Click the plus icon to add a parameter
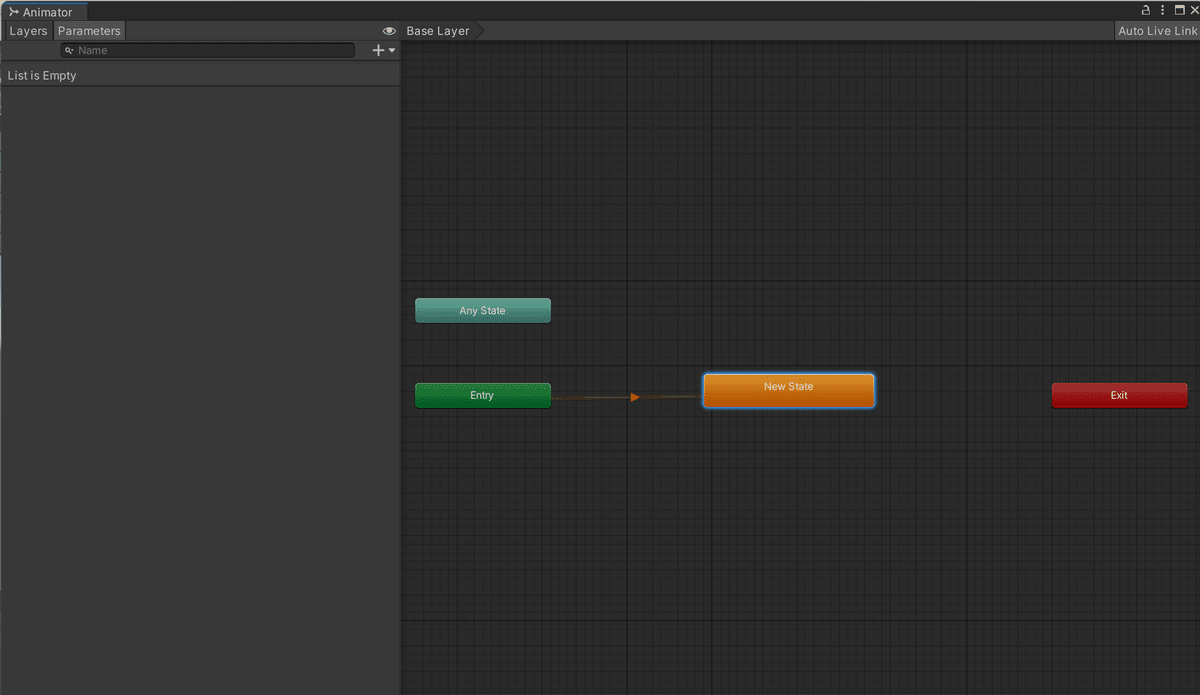 tap(378, 49)
